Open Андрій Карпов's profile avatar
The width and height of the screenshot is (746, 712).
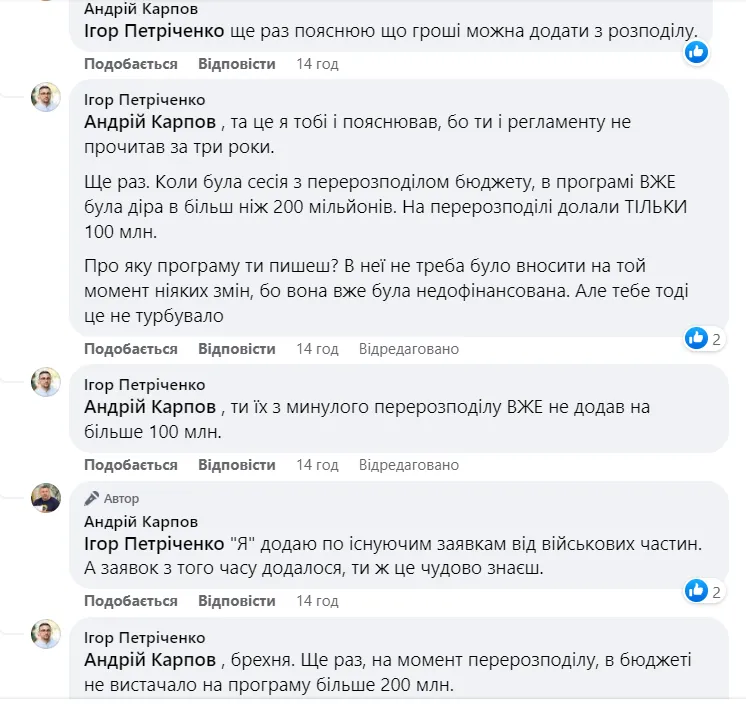46,497
